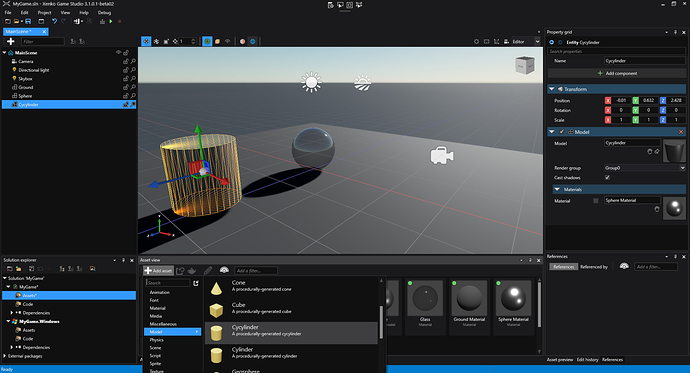Click the material selection mode sphere icon
690x373 pixels.
(242, 41)
